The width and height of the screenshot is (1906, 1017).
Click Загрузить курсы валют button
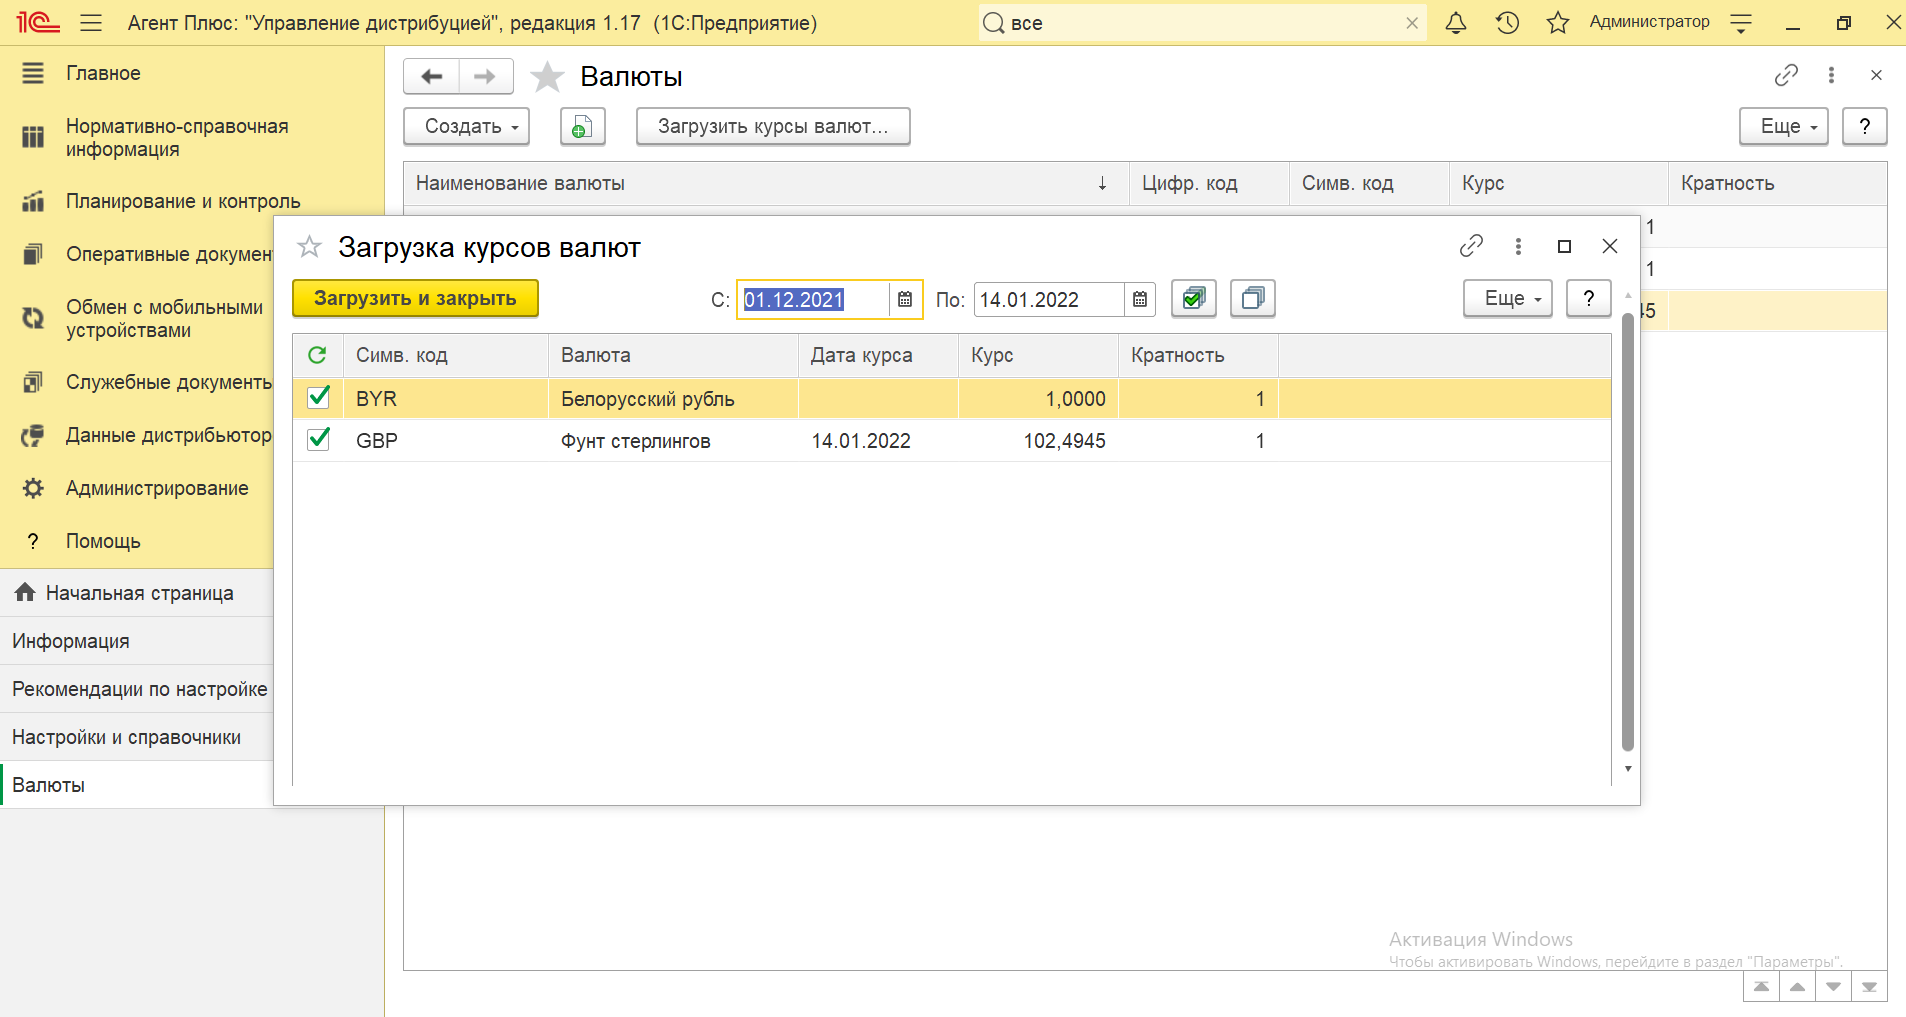[772, 127]
